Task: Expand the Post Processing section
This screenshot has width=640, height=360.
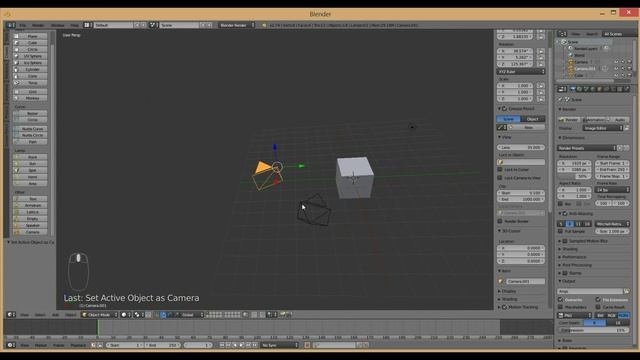Action: click(577, 265)
